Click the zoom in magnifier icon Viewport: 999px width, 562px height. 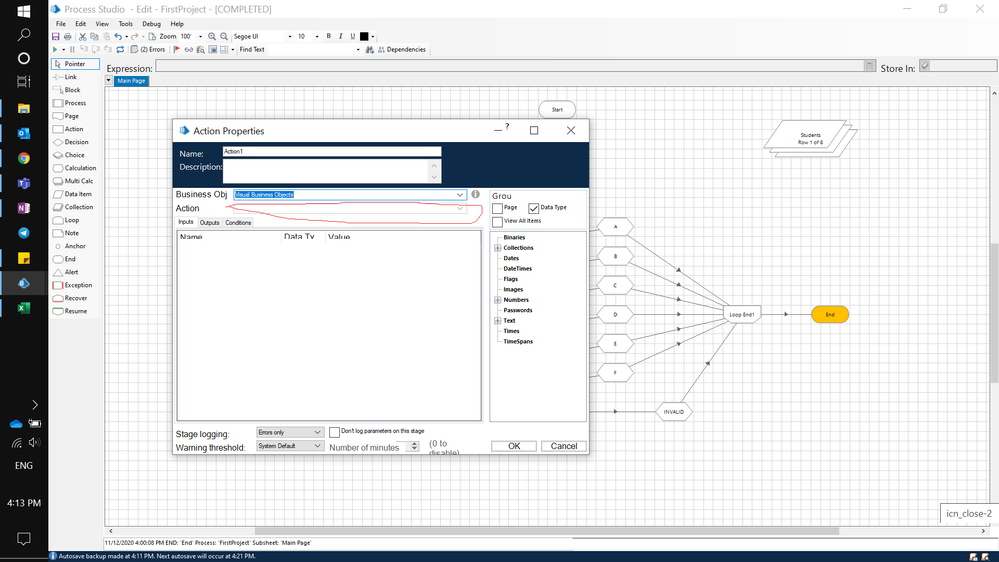pyautogui.click(x=212, y=36)
